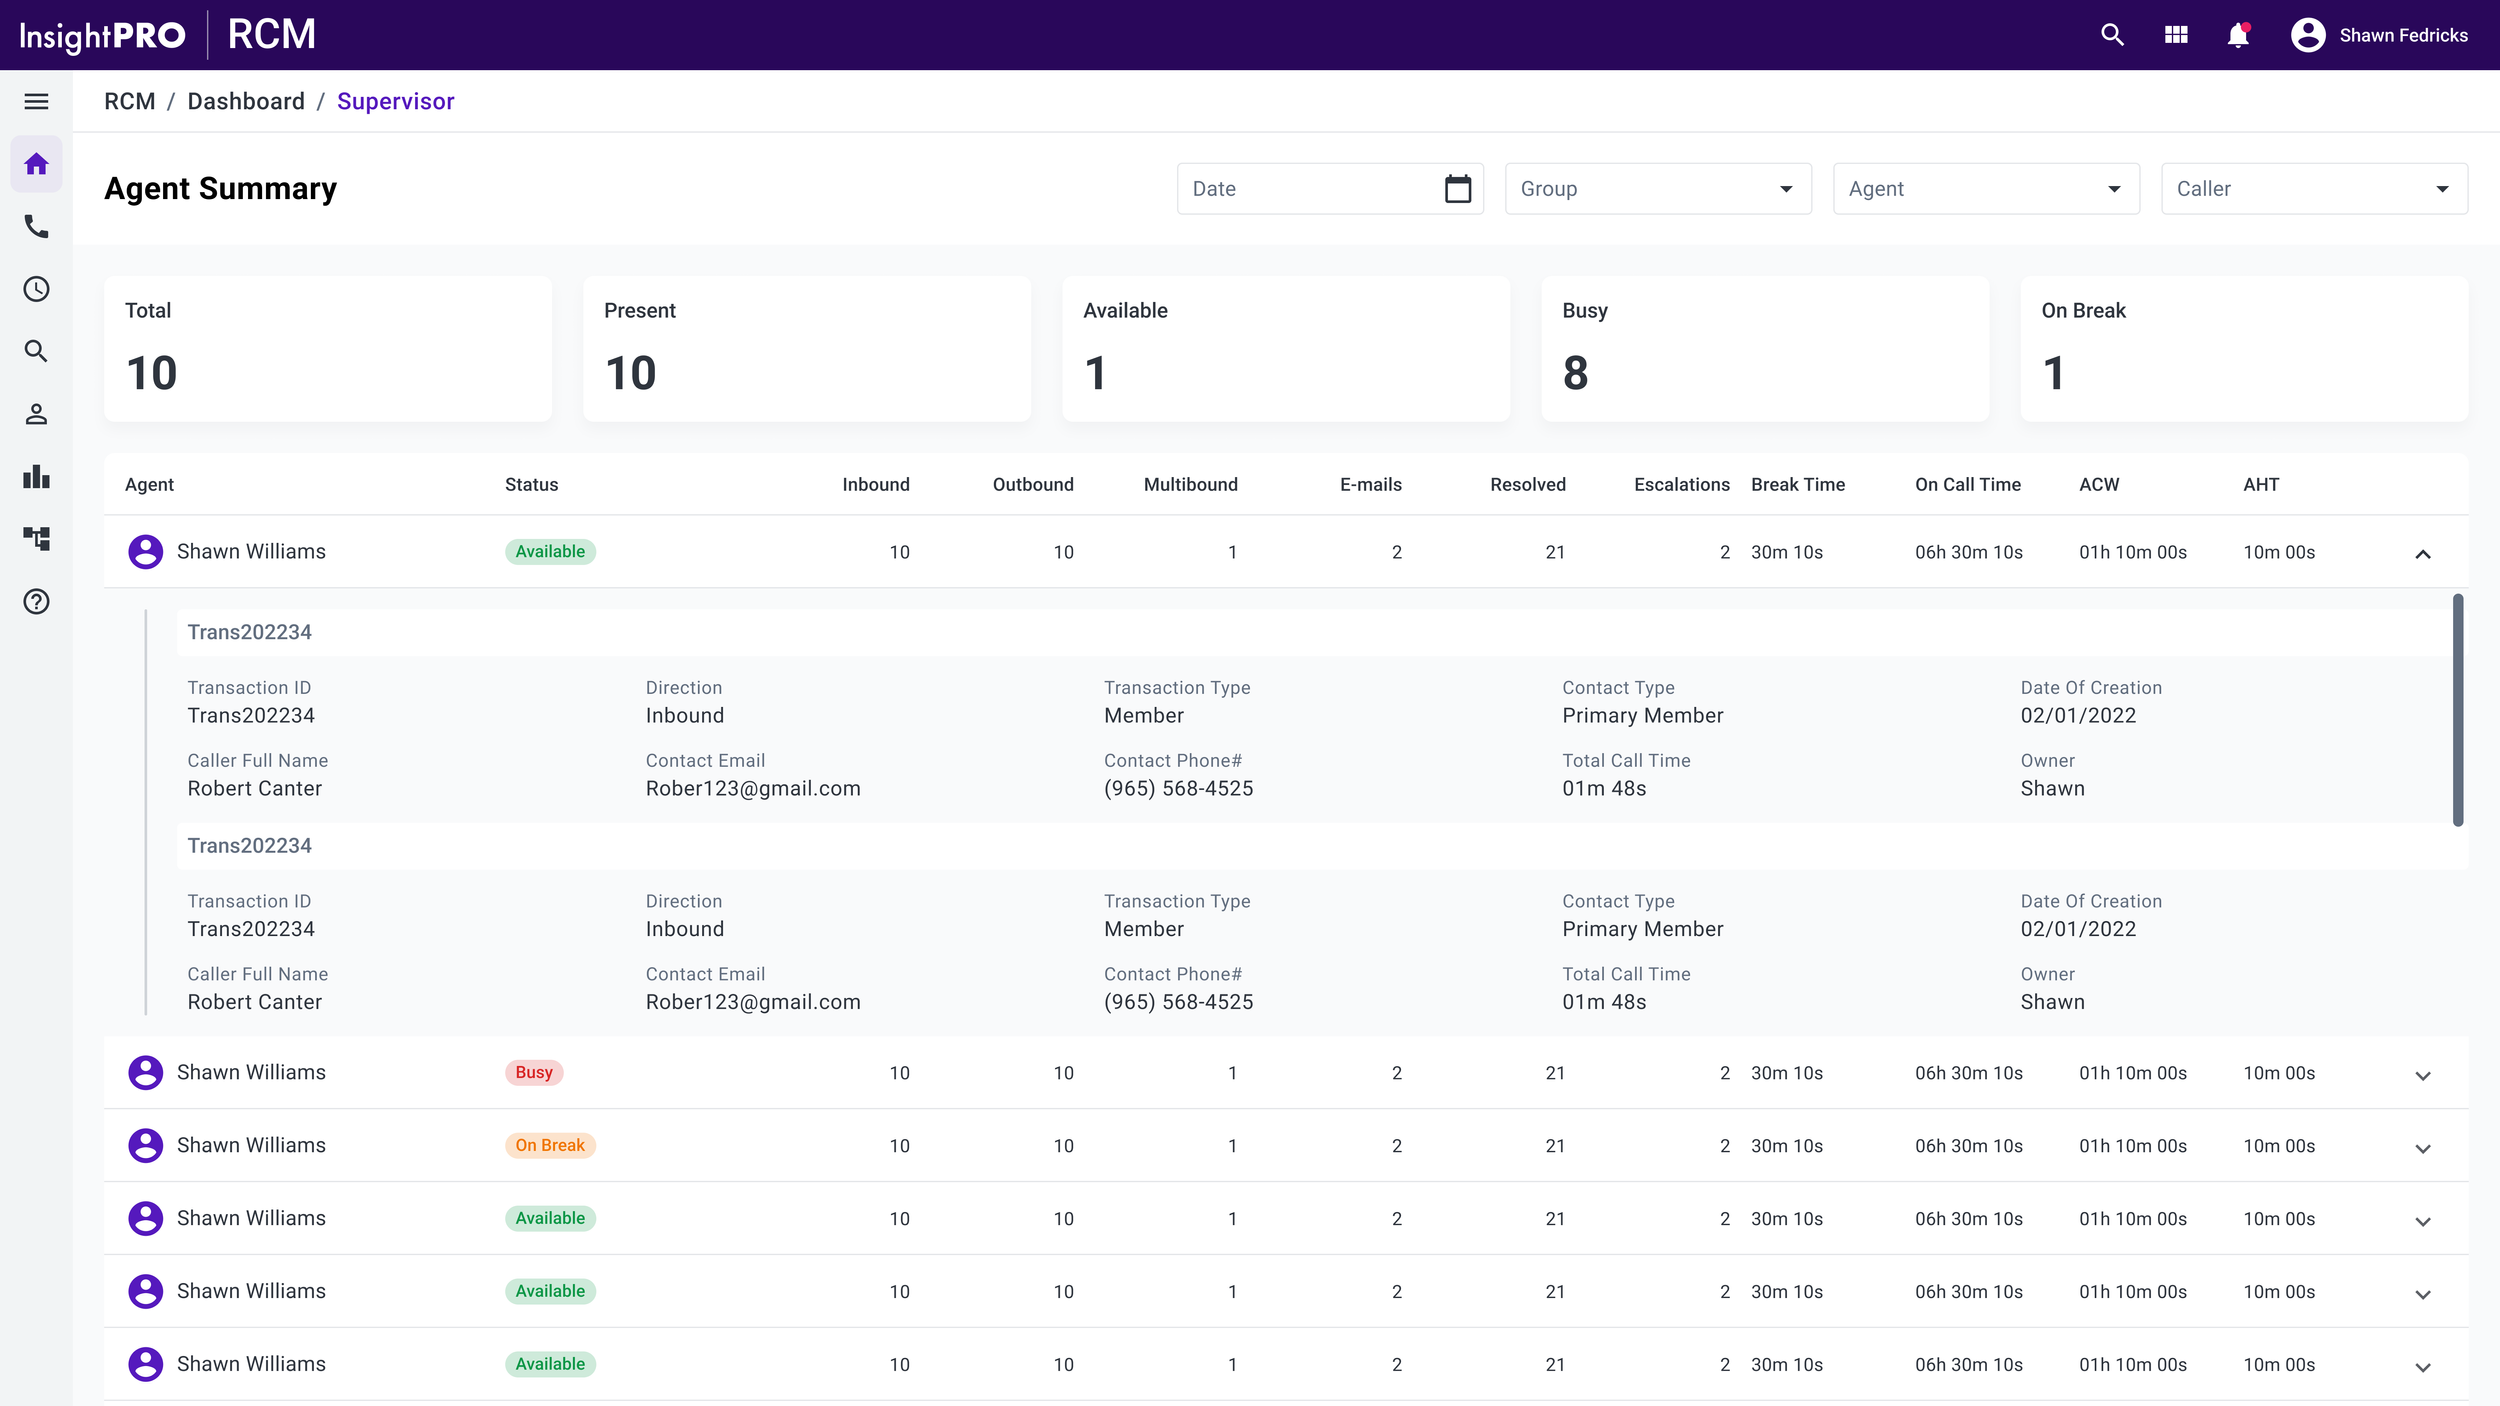Screen dimensions: 2500x1406
Task: Open the hamburger menu in sidebar
Action: point(36,101)
